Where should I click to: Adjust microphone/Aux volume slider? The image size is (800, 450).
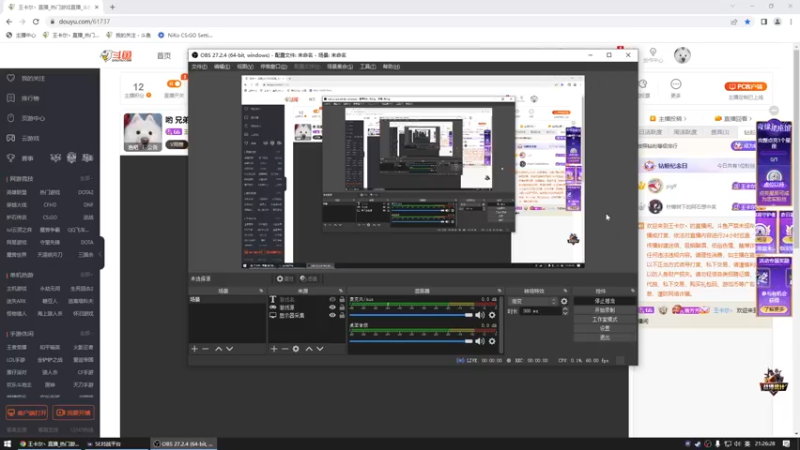pyautogui.click(x=411, y=315)
